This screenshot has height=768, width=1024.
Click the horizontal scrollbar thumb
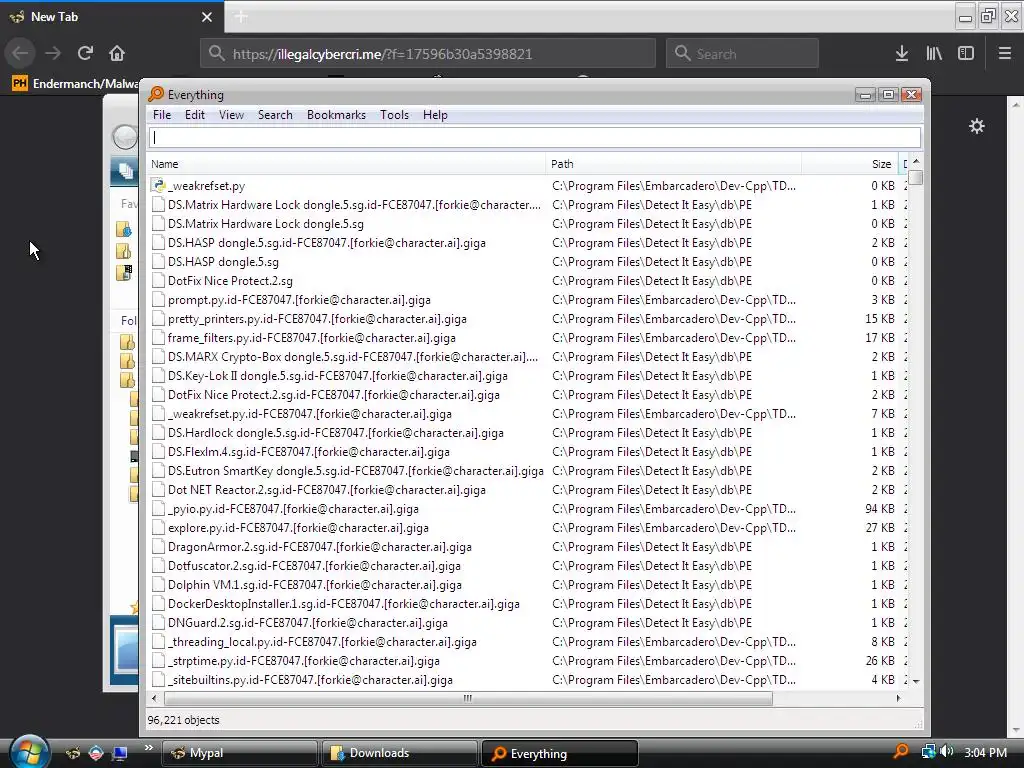468,698
